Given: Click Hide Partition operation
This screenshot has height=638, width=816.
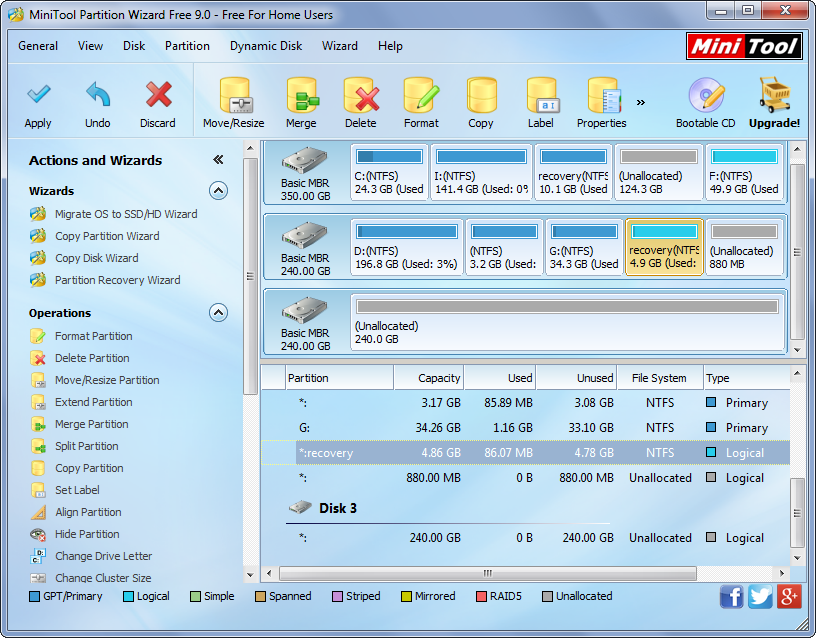Looking at the screenshot, I should point(75,534).
